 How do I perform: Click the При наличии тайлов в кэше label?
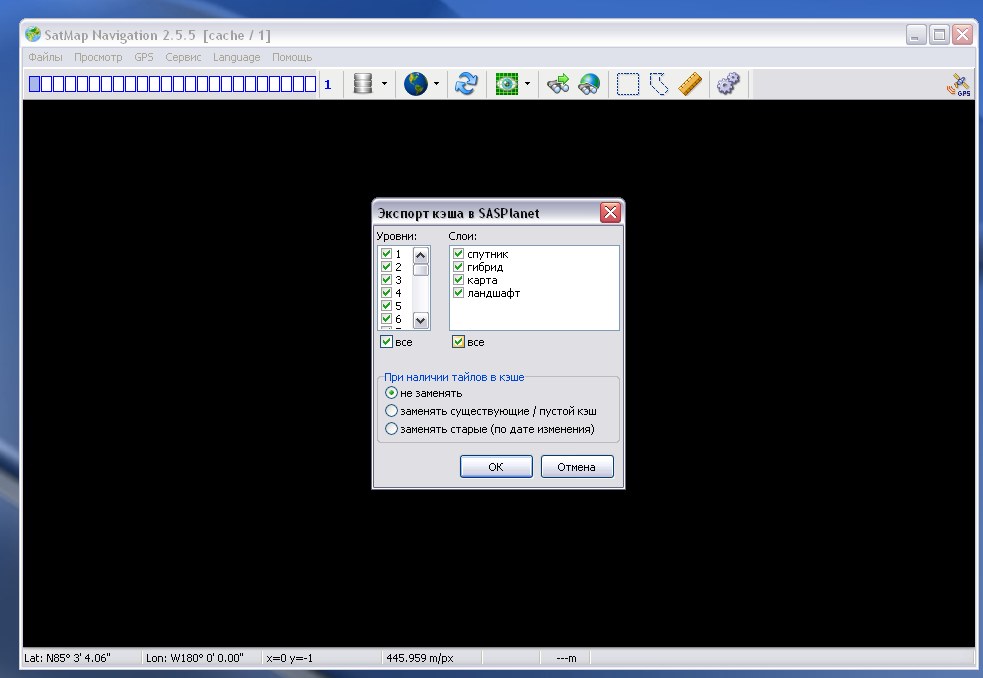(x=454, y=377)
